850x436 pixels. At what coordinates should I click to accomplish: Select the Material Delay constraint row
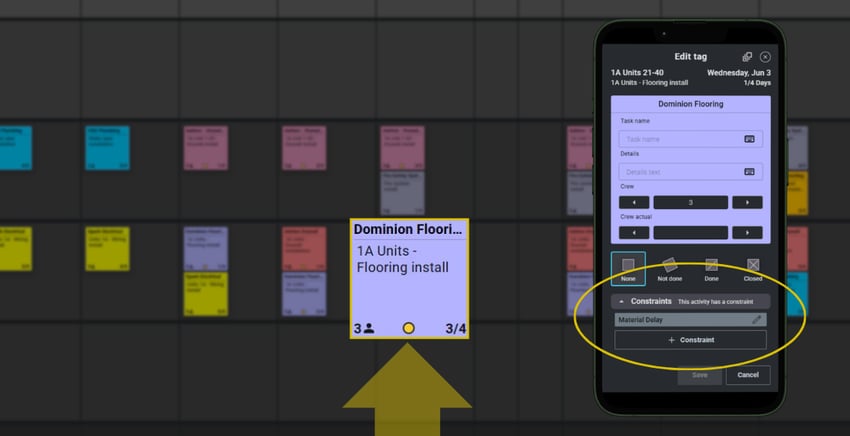[691, 320]
